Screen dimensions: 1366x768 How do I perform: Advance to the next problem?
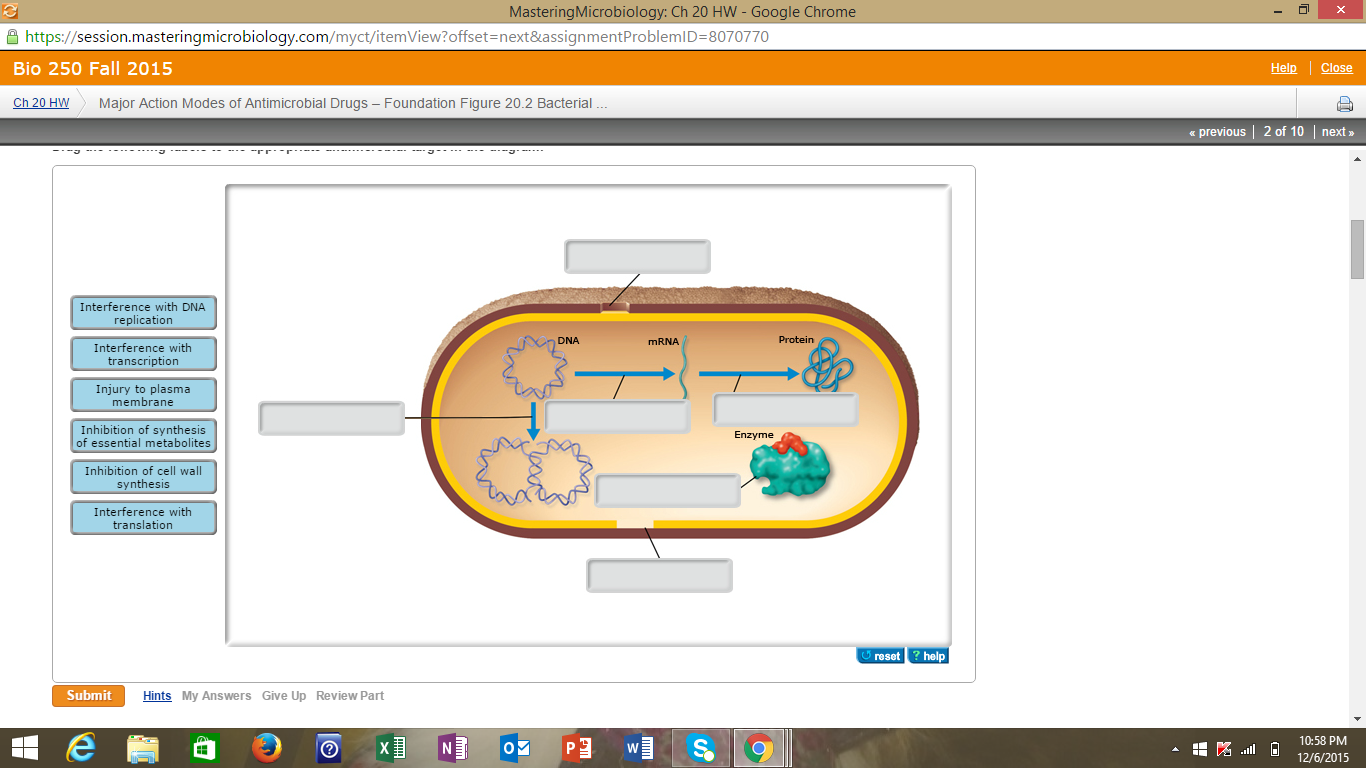[1337, 131]
